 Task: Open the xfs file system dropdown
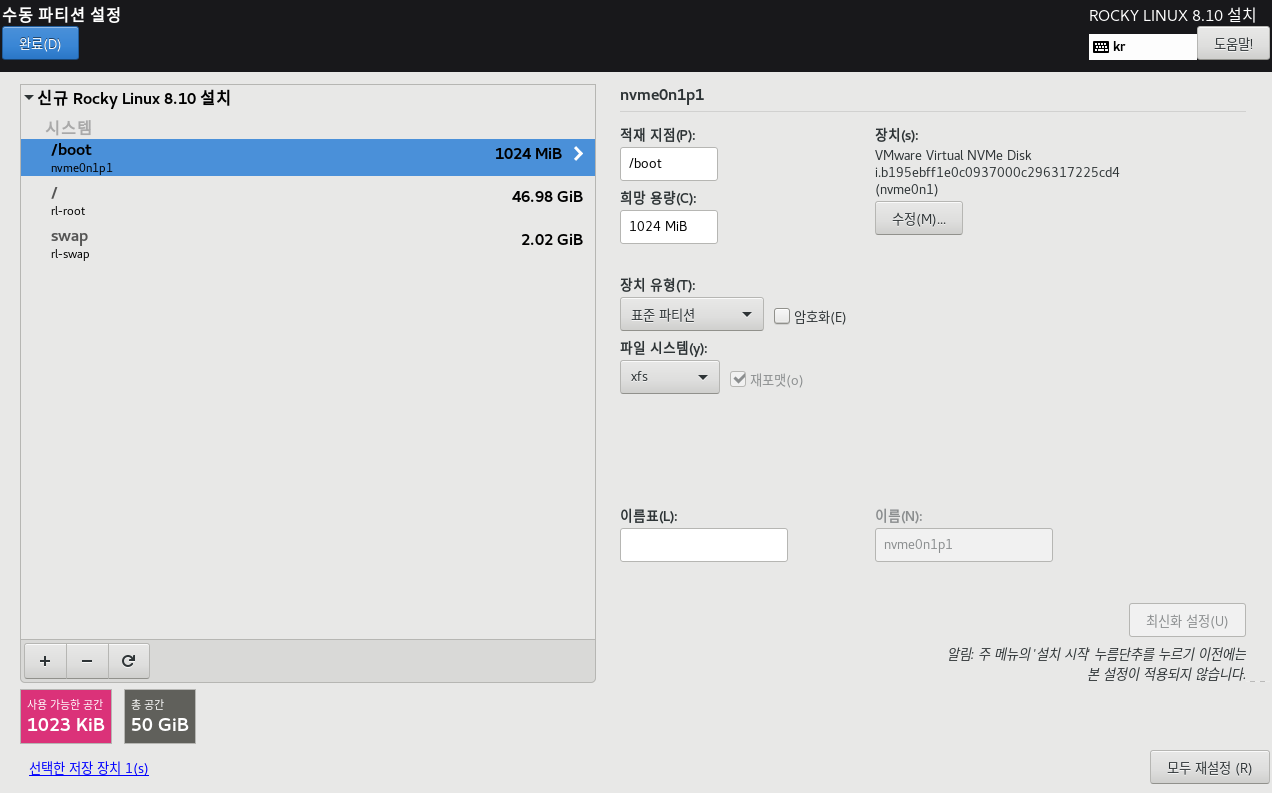[x=670, y=377]
